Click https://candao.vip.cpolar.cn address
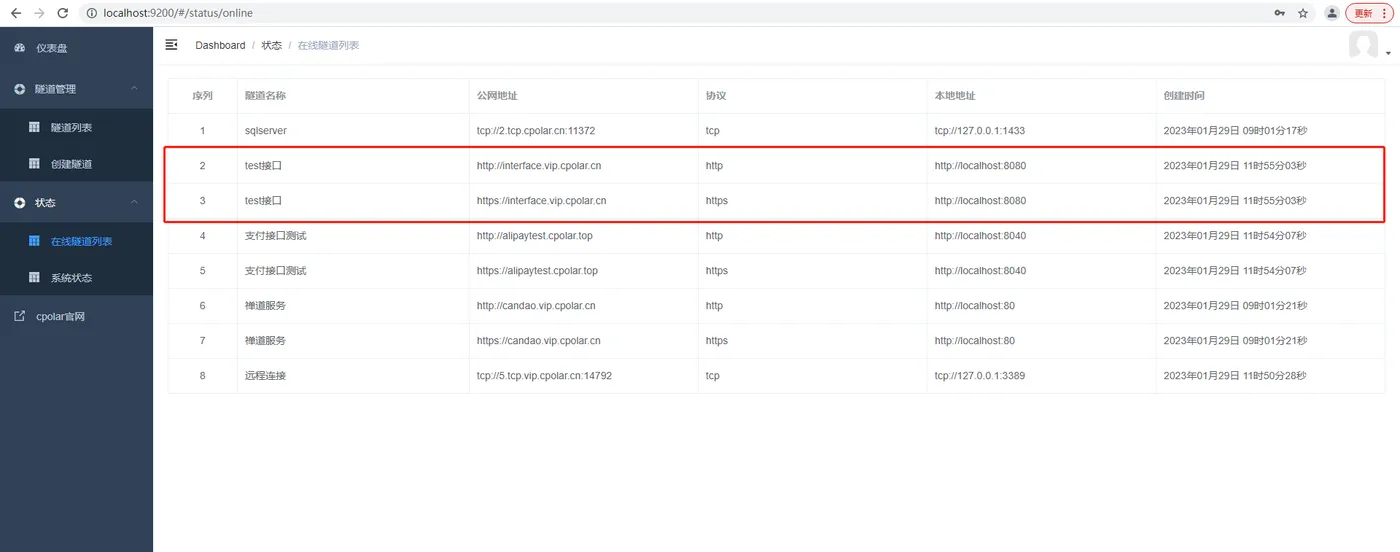This screenshot has height=552, width=1400. (x=539, y=341)
